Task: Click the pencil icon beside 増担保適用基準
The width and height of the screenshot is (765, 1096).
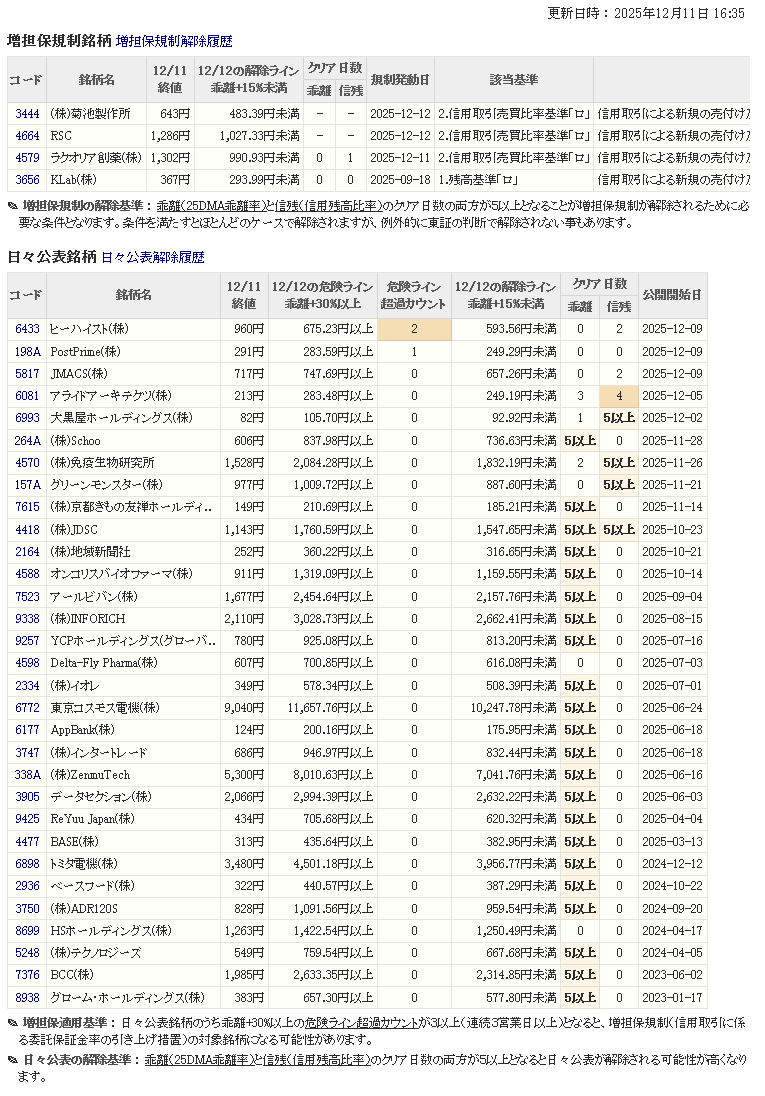Action: tap(13, 1023)
